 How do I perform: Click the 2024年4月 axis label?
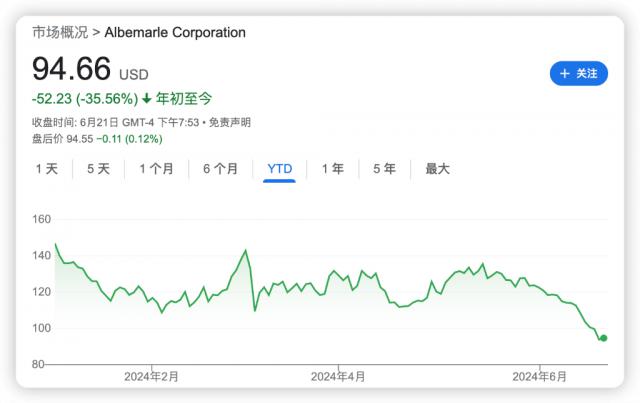tap(338, 377)
